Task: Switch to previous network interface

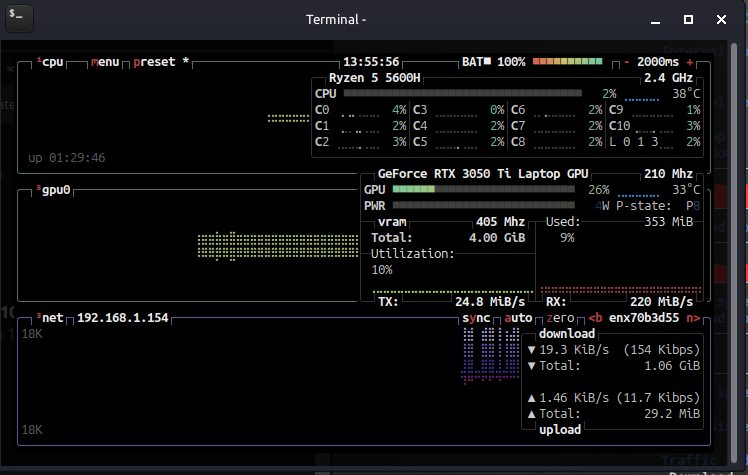Action: [x=594, y=318]
